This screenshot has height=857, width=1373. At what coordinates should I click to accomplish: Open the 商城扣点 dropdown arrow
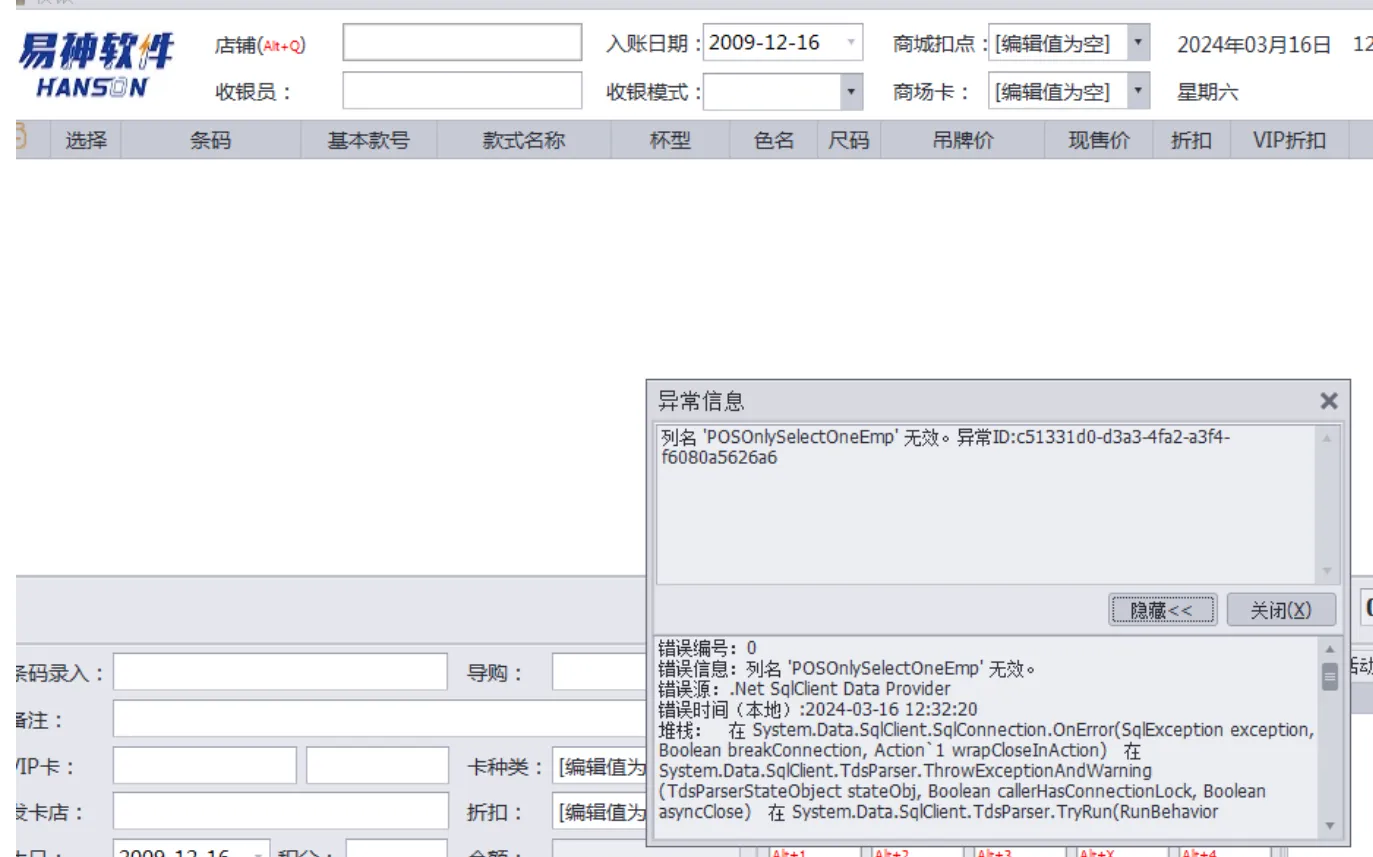(1138, 43)
